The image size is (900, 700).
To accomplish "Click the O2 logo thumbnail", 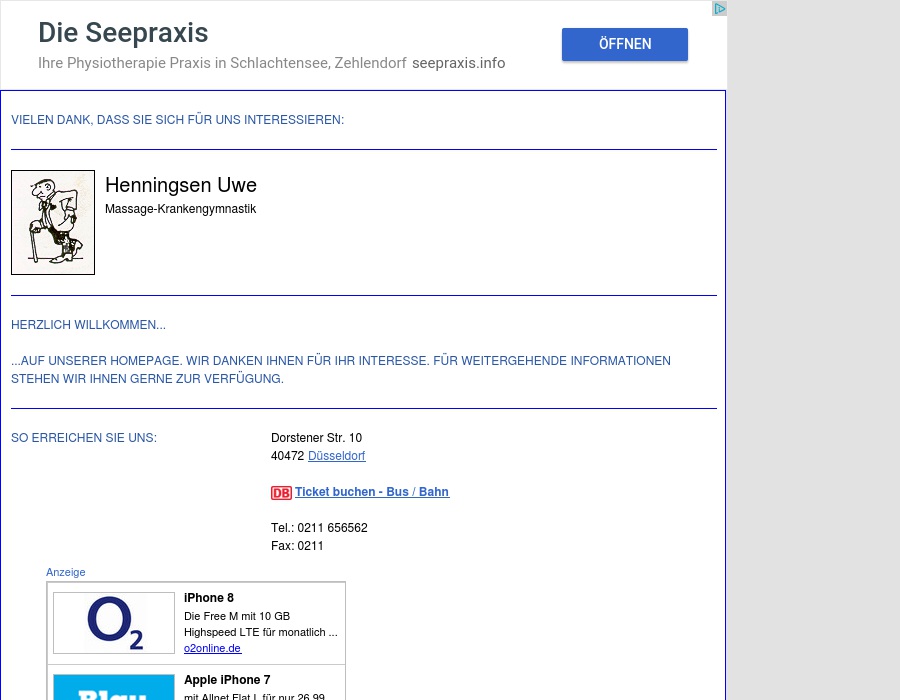I will point(114,623).
